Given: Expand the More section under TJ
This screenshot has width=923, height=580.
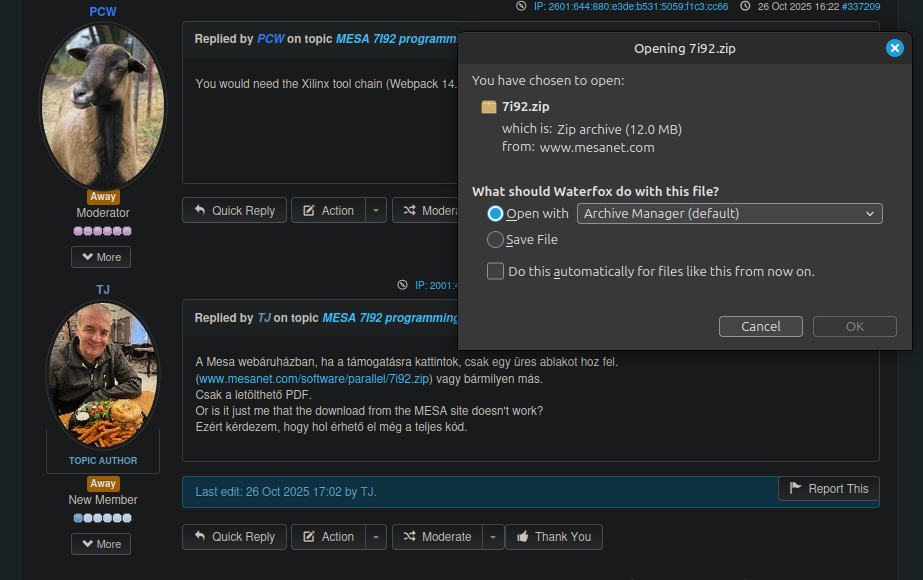Looking at the screenshot, I should (101, 544).
